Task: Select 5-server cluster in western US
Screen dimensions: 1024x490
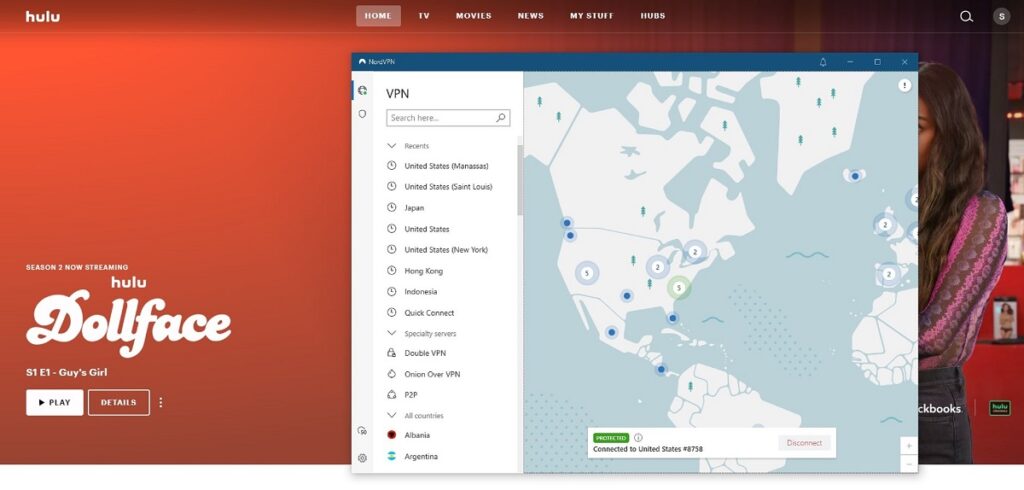Action: tap(586, 273)
